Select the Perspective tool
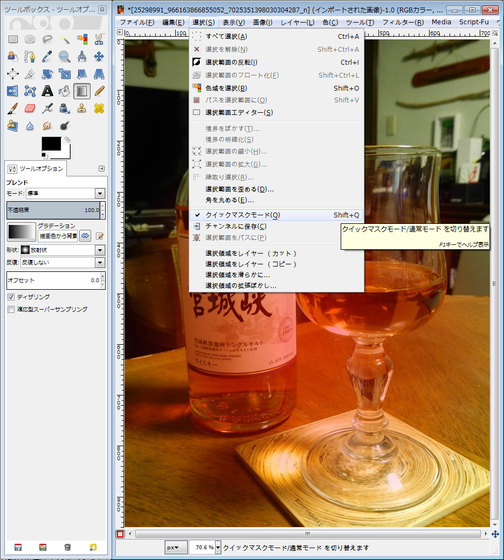 [99, 74]
